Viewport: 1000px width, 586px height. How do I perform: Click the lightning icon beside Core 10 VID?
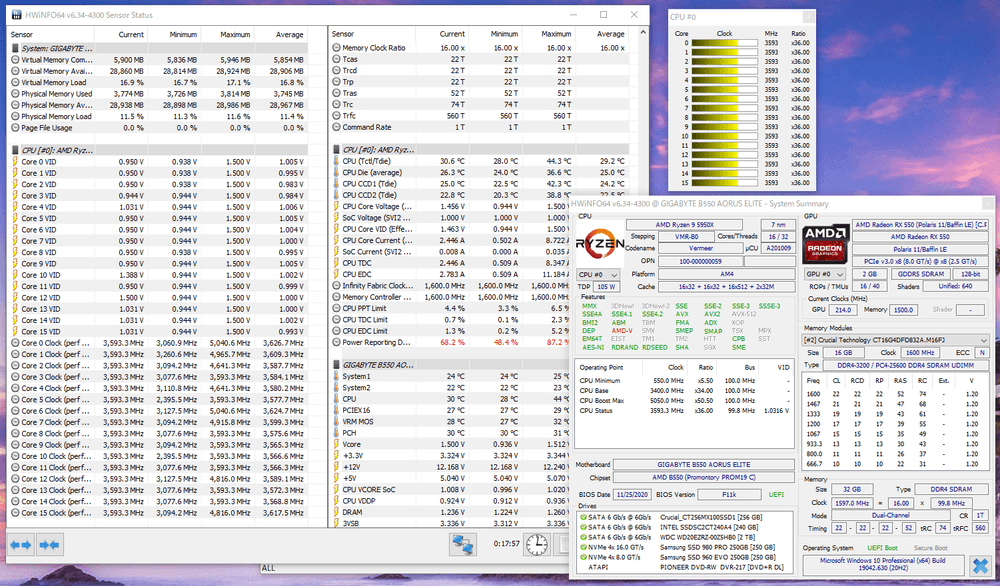[x=15, y=275]
